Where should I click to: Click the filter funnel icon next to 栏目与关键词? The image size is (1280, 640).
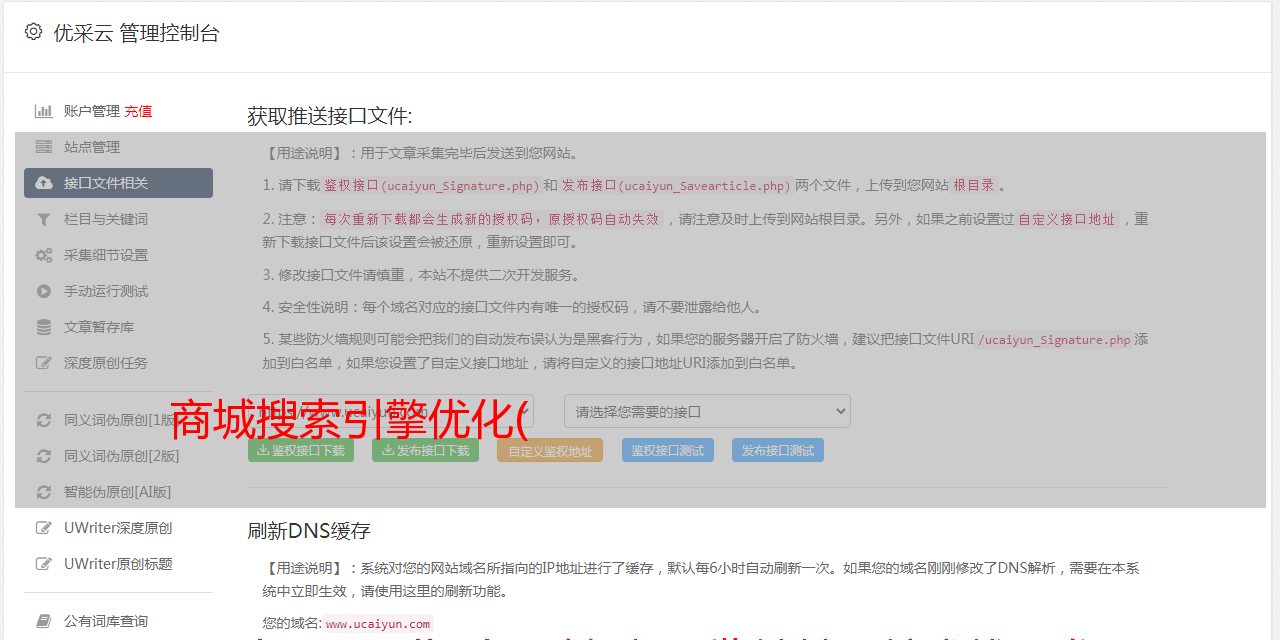(x=44, y=219)
